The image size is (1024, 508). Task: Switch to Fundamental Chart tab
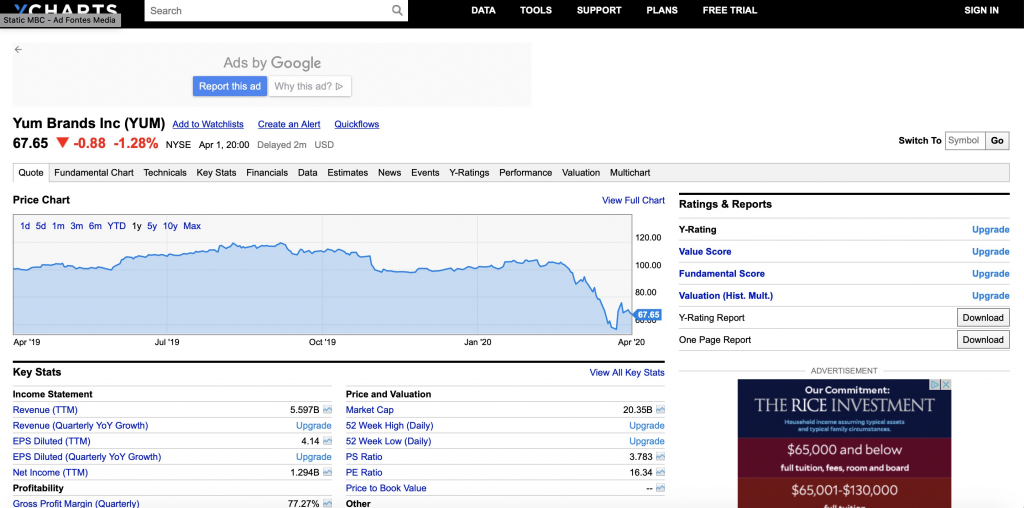[x=94, y=173]
